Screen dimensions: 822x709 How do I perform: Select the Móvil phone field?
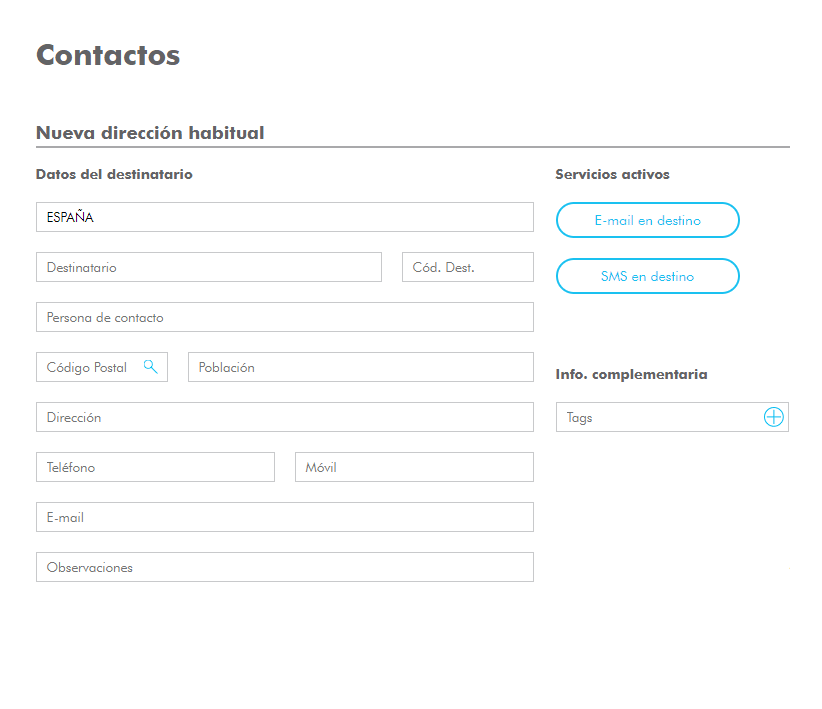pos(414,467)
